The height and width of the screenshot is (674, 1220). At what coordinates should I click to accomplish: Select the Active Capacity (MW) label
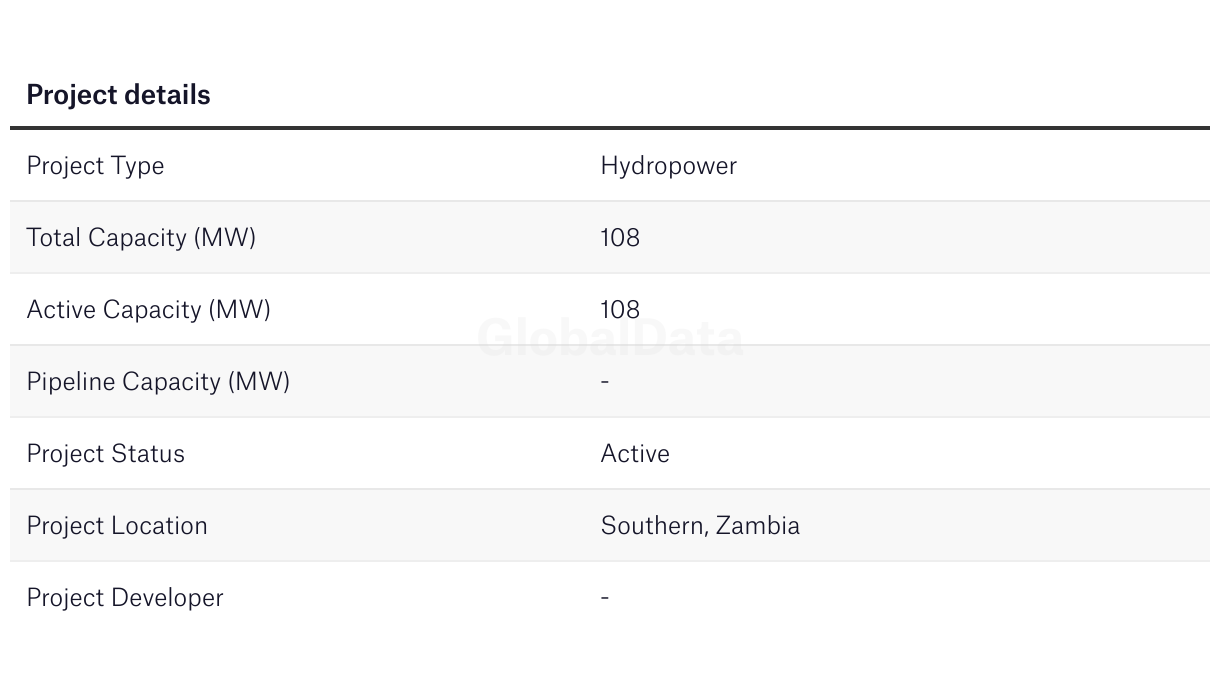click(148, 310)
